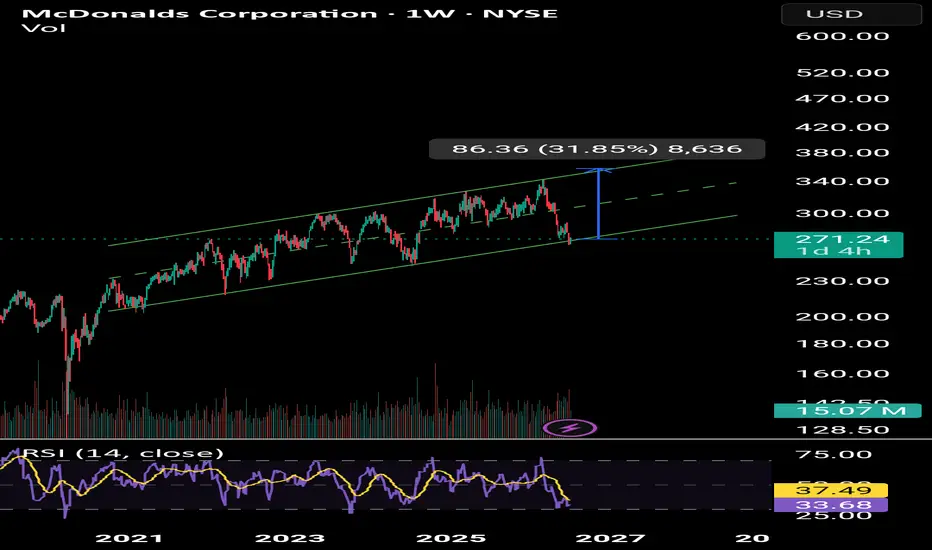
Task: Click the measurement tooltip 86.36 (31.85%)
Action: pos(597,149)
